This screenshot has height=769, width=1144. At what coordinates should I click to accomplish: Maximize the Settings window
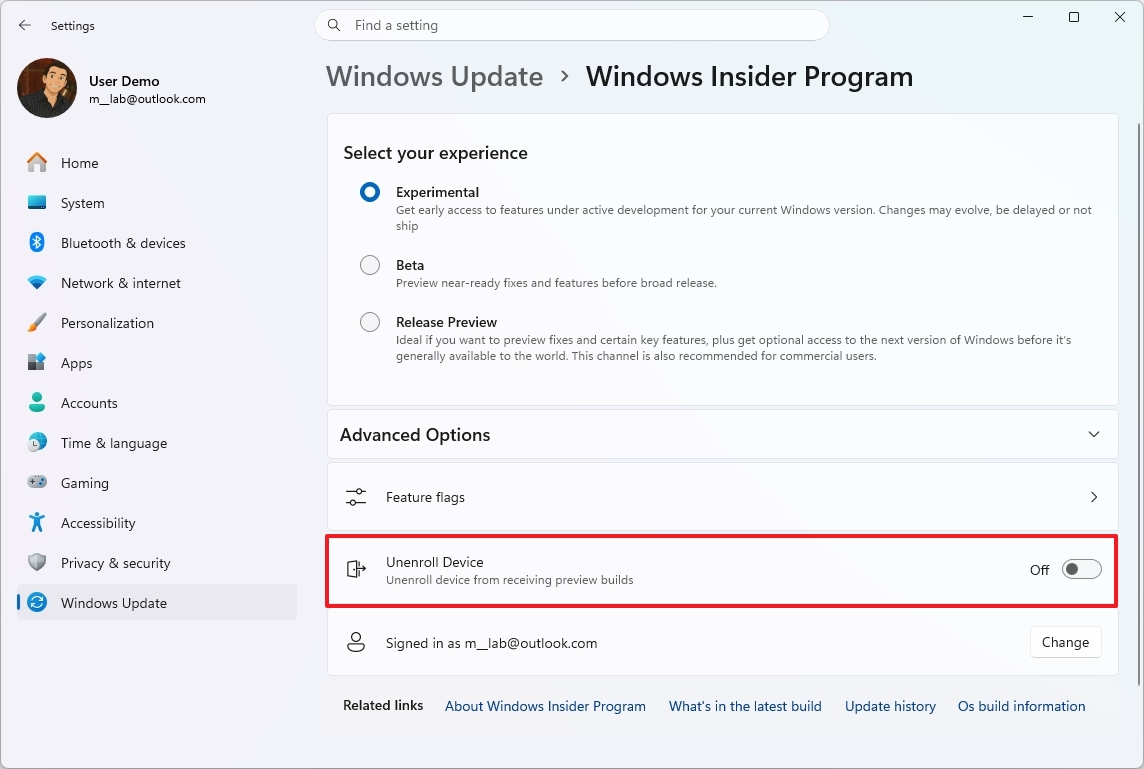pos(1074,17)
